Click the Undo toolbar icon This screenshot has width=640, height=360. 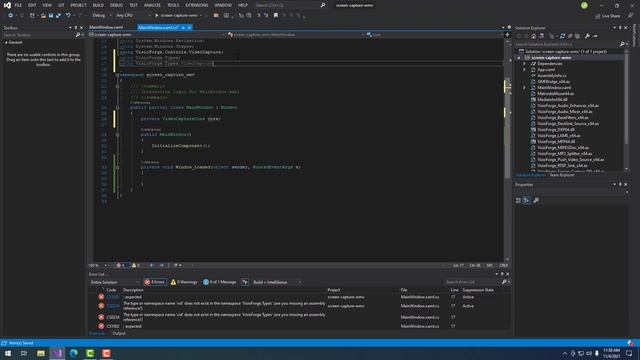click(x=68, y=16)
